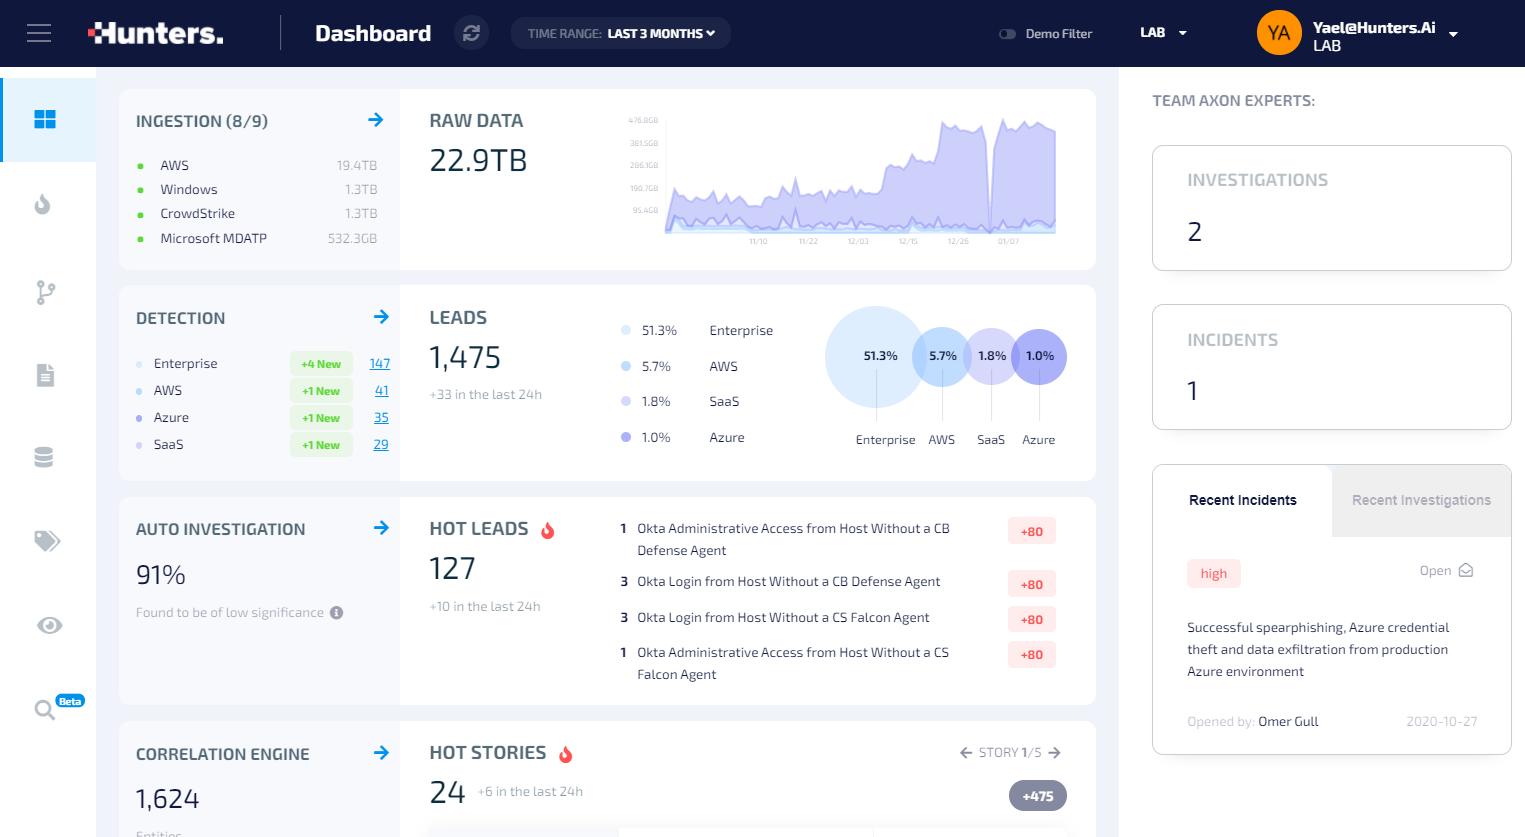Click the Microsoft MDATP ingestion row
1525x837 pixels.
257,238
